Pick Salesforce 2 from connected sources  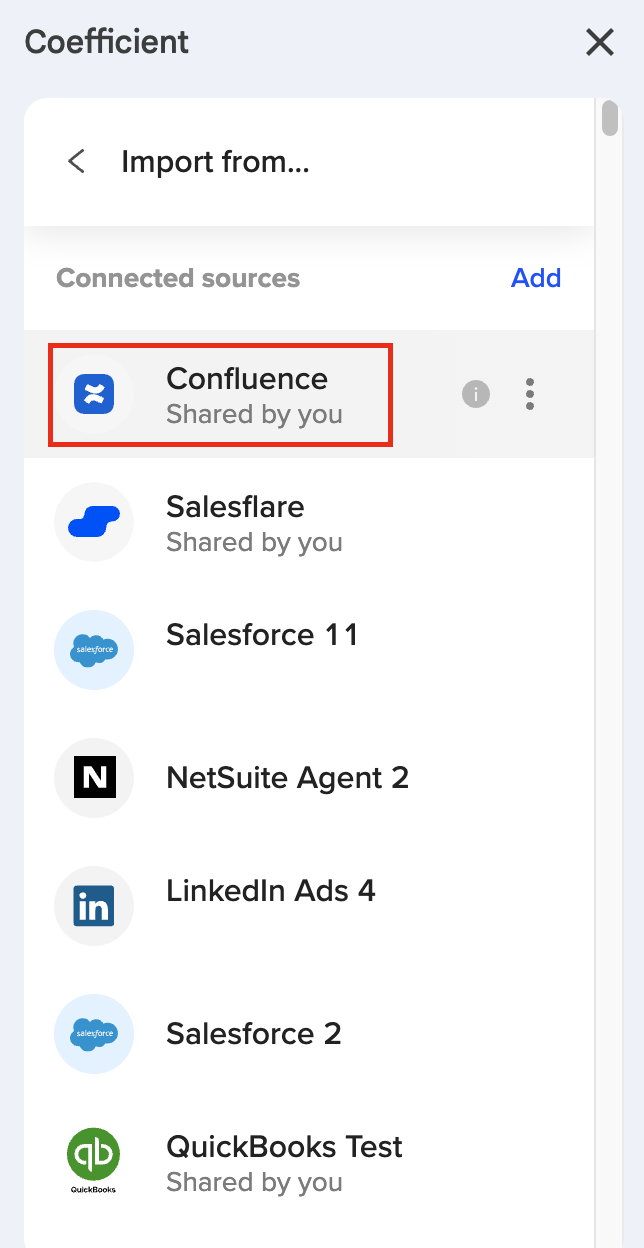click(309, 1034)
